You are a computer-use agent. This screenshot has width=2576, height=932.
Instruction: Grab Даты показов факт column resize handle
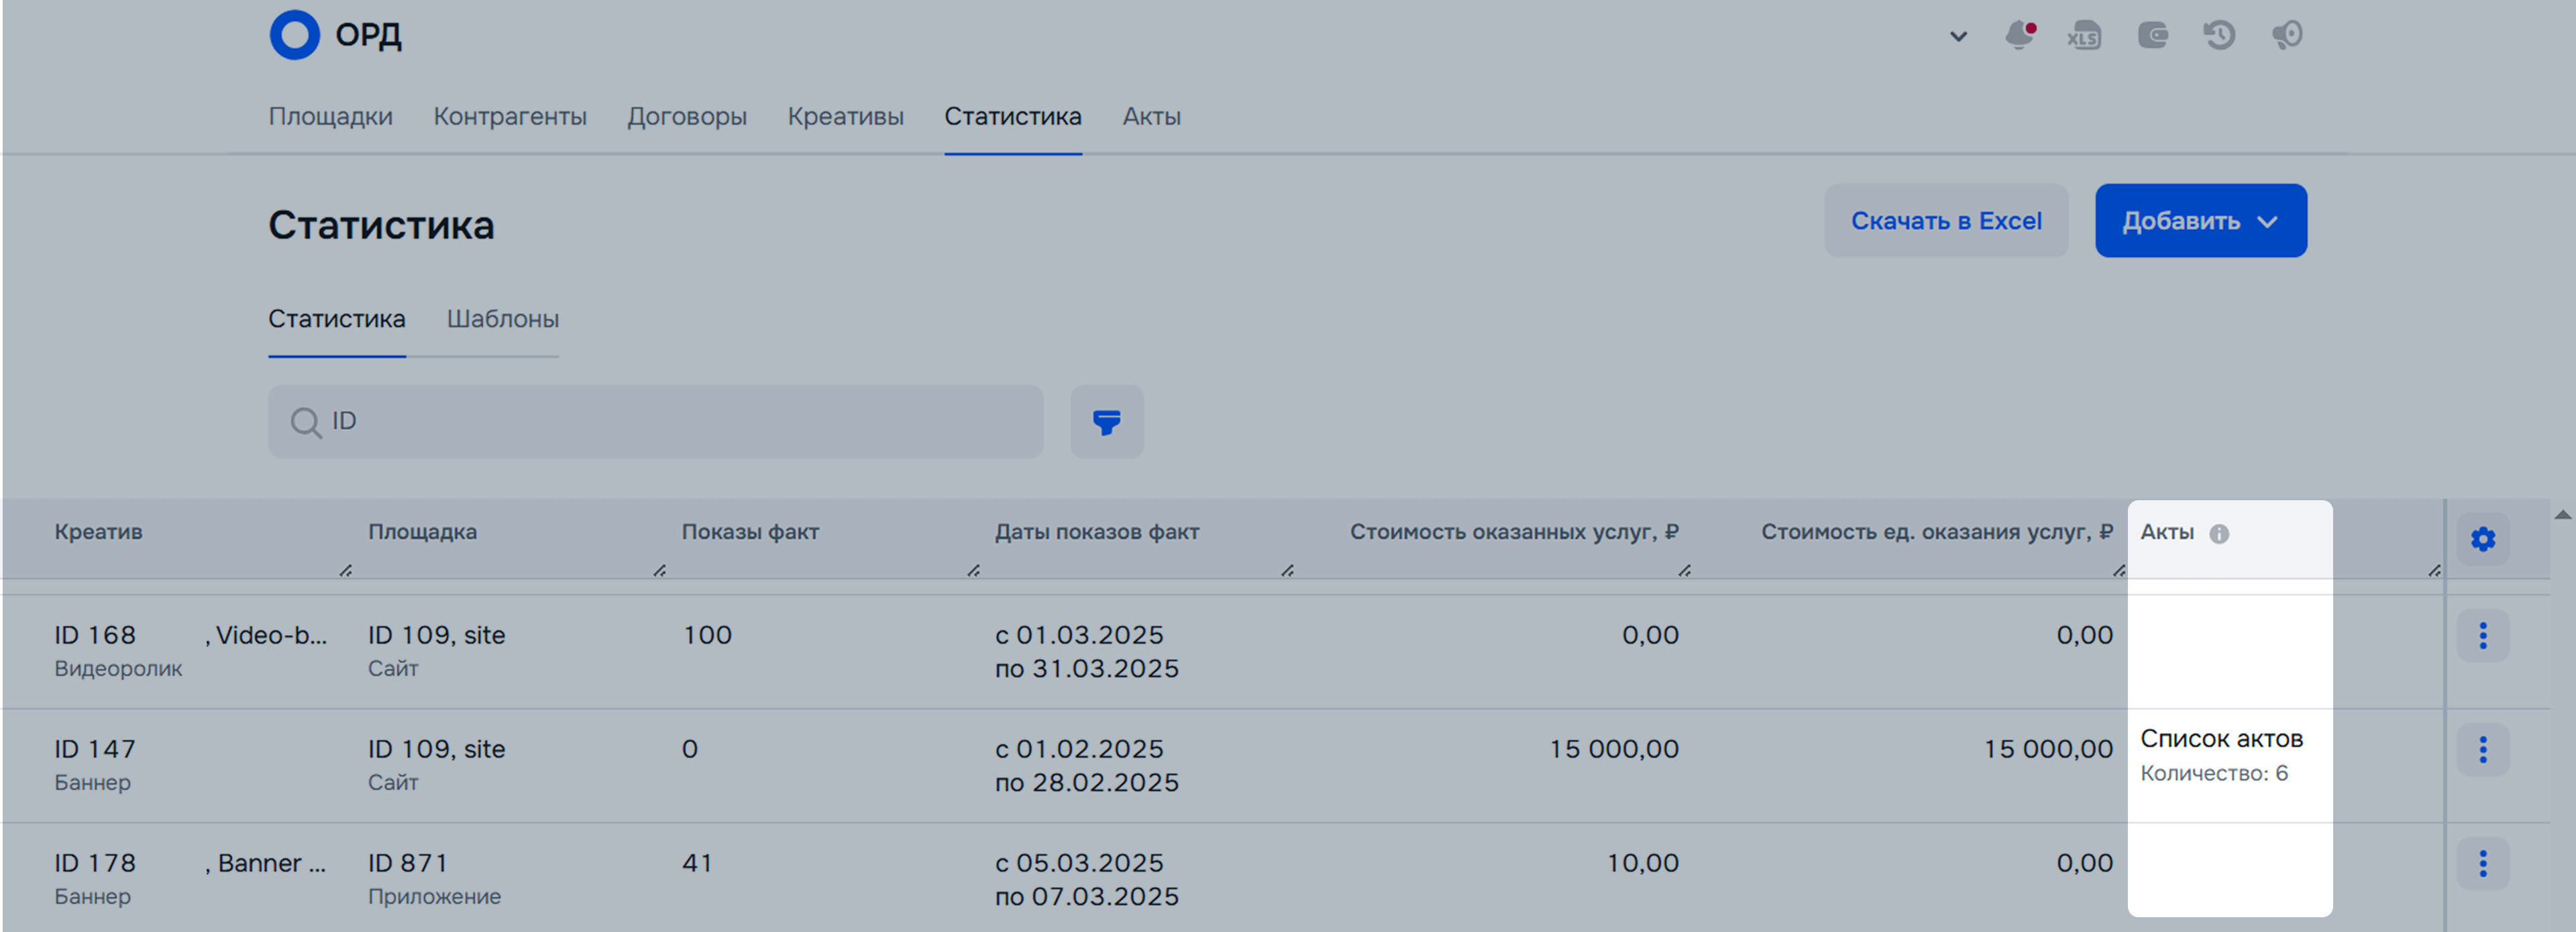[1288, 570]
